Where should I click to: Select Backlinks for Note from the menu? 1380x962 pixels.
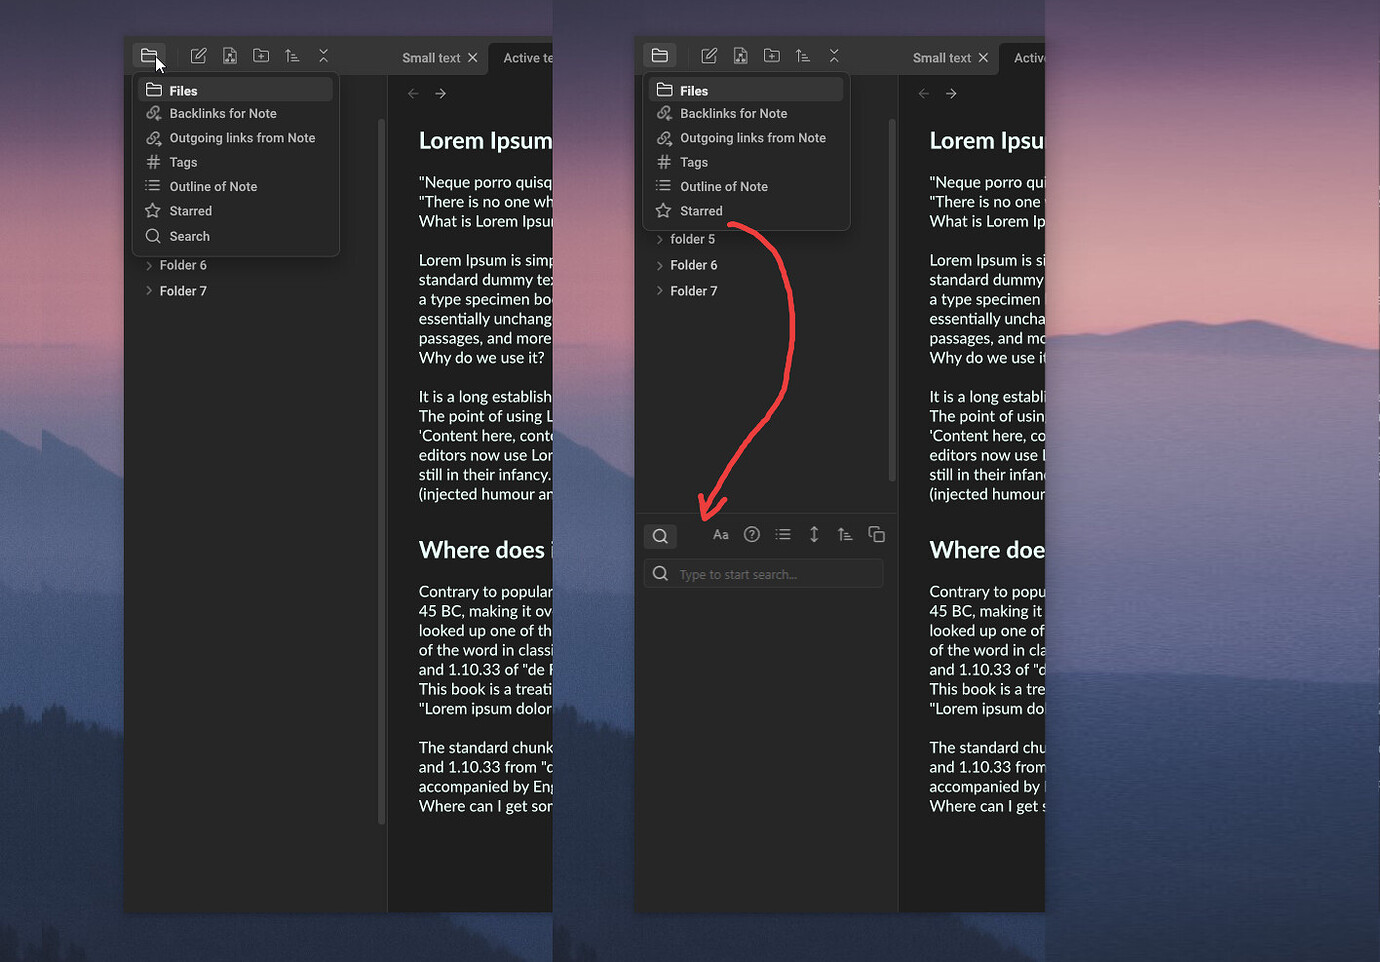point(222,113)
